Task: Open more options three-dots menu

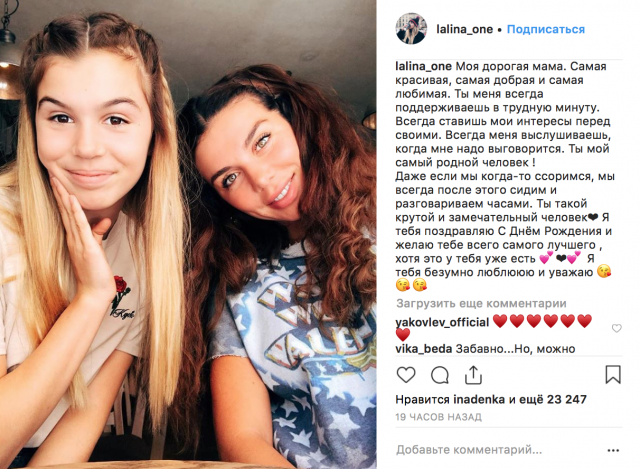Action: (x=613, y=451)
